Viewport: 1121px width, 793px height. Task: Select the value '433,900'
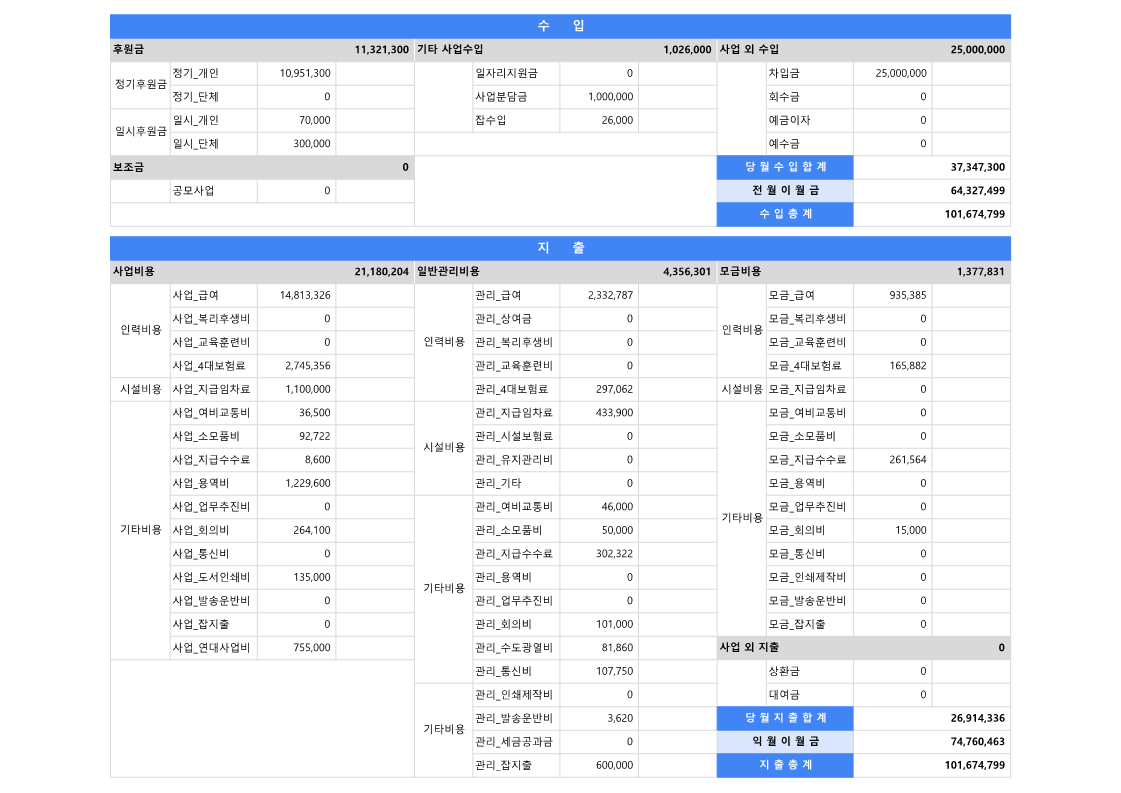(x=614, y=413)
